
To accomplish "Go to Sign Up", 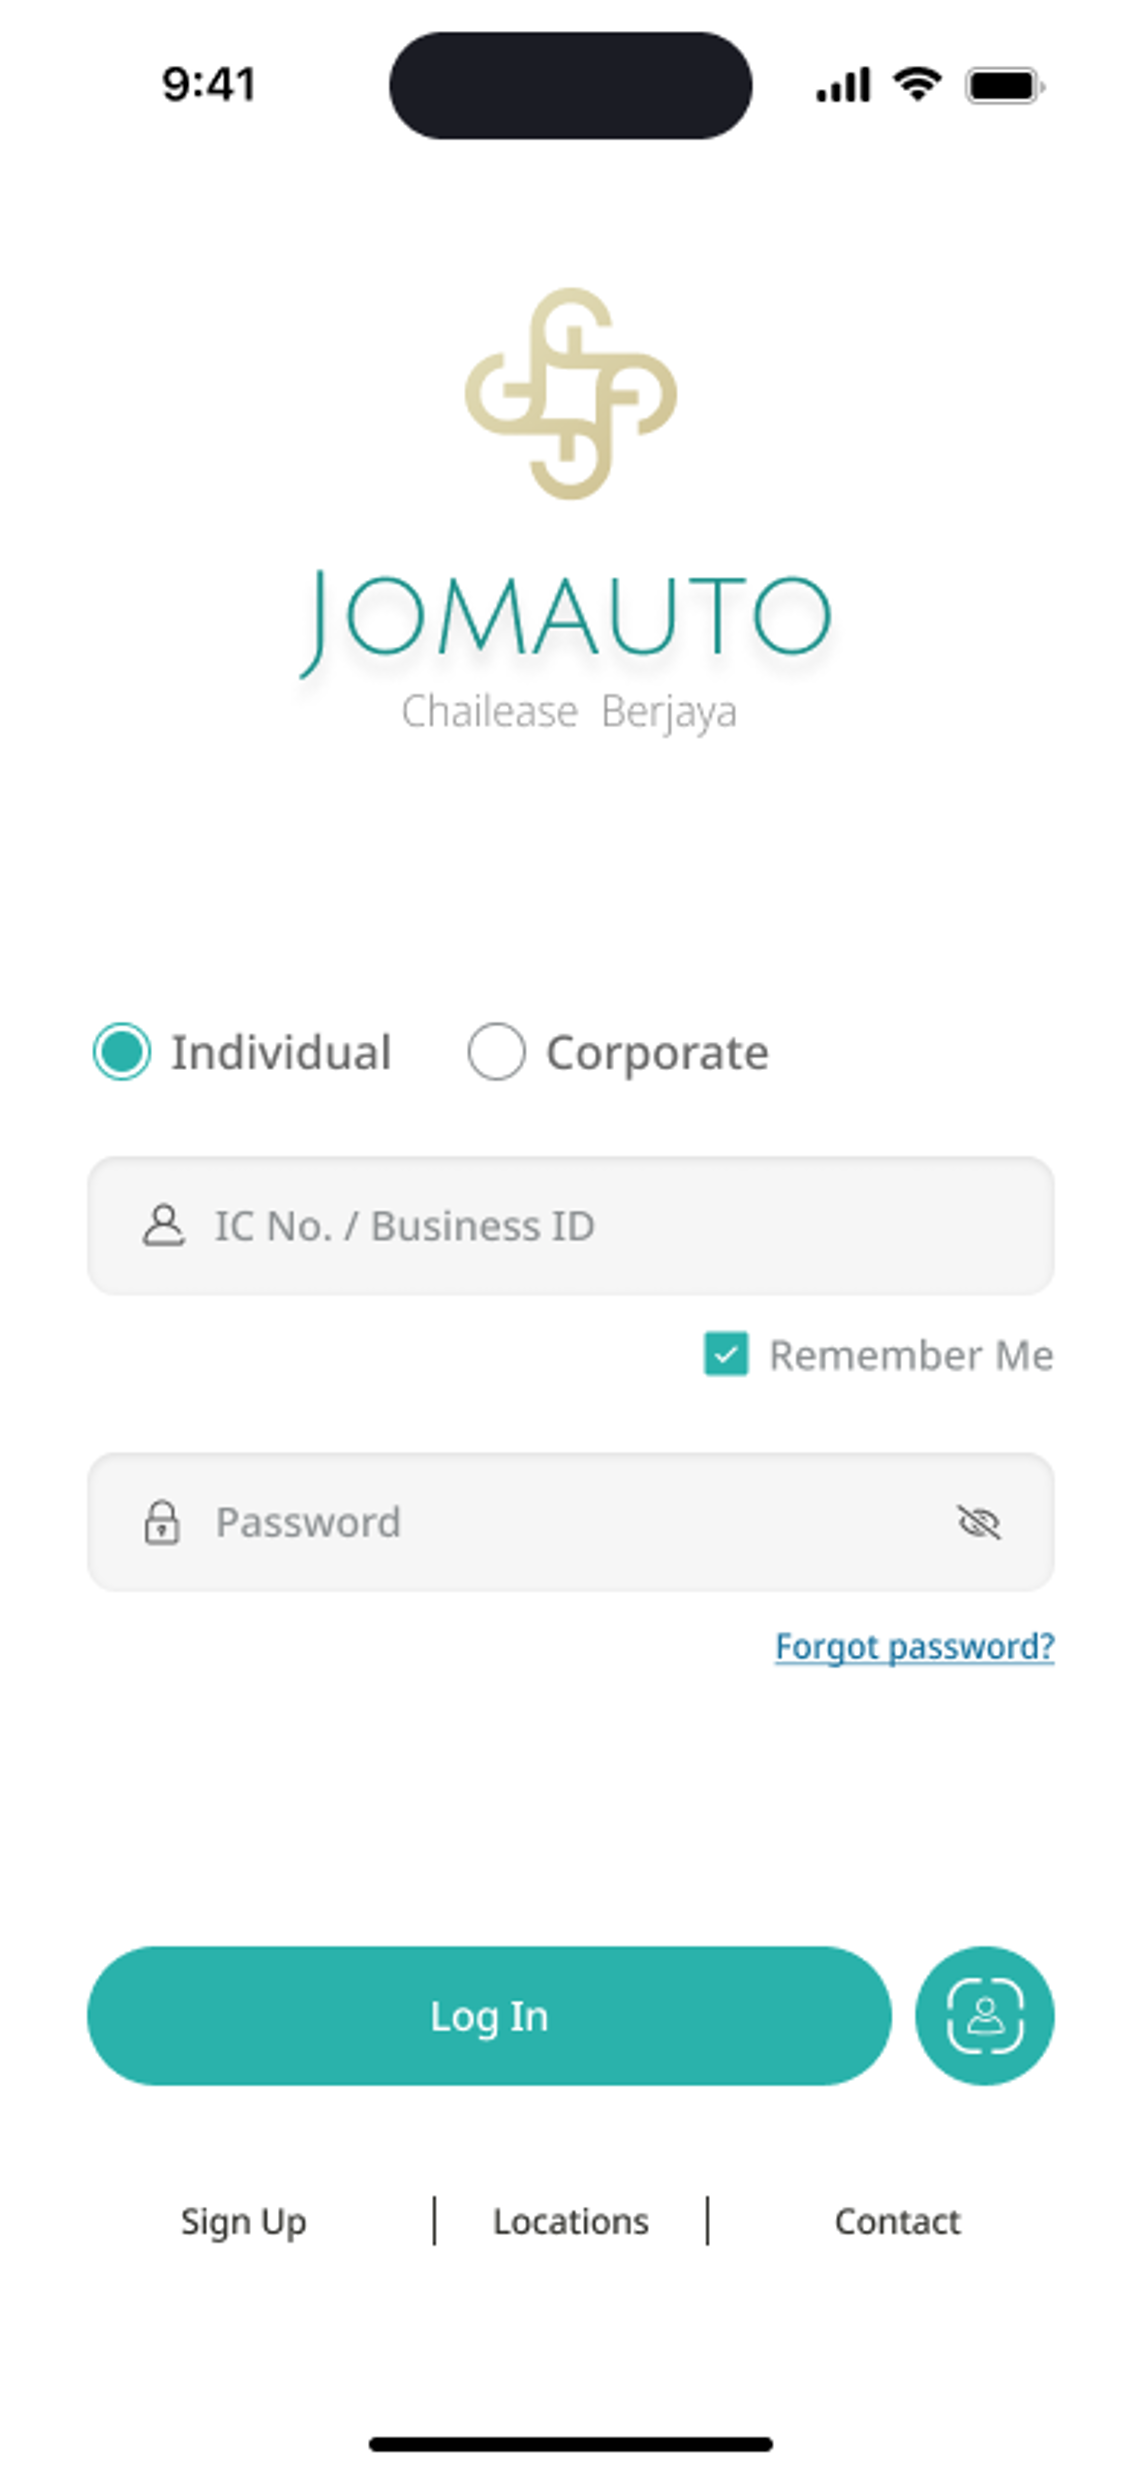I will (x=243, y=2221).
